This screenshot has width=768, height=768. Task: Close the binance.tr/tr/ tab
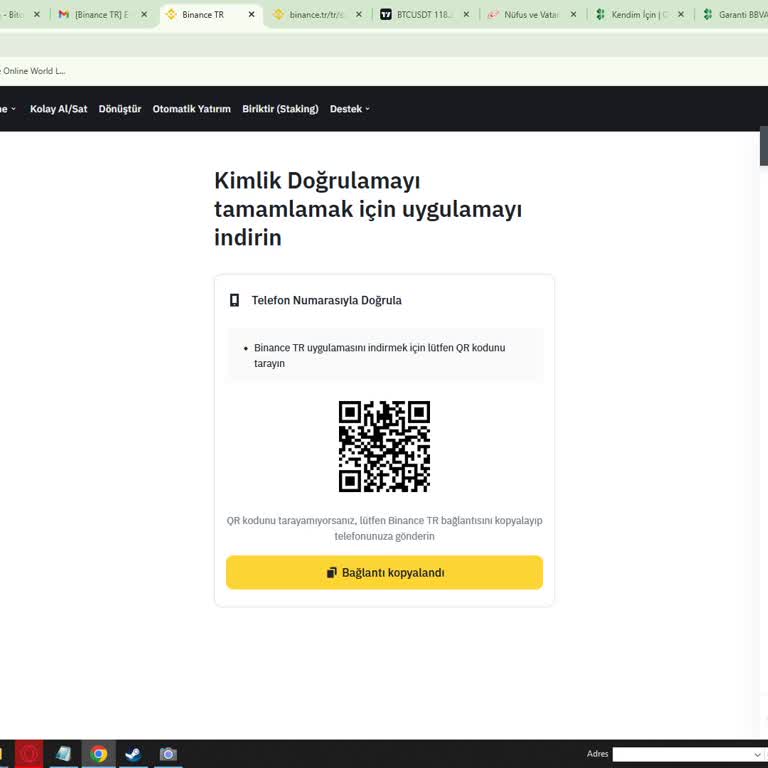[x=359, y=15]
